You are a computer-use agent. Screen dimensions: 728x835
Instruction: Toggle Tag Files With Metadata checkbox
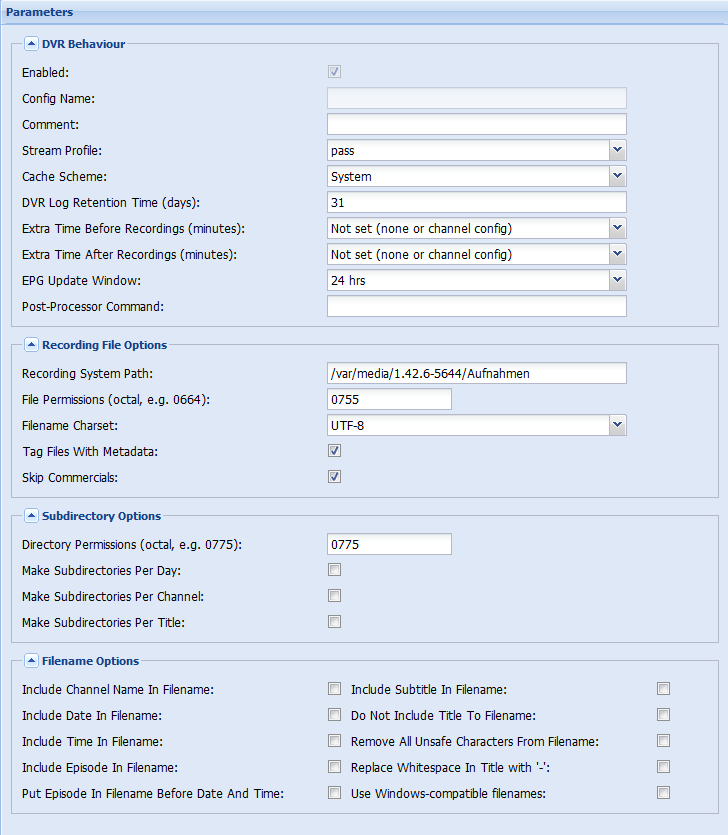(335, 451)
